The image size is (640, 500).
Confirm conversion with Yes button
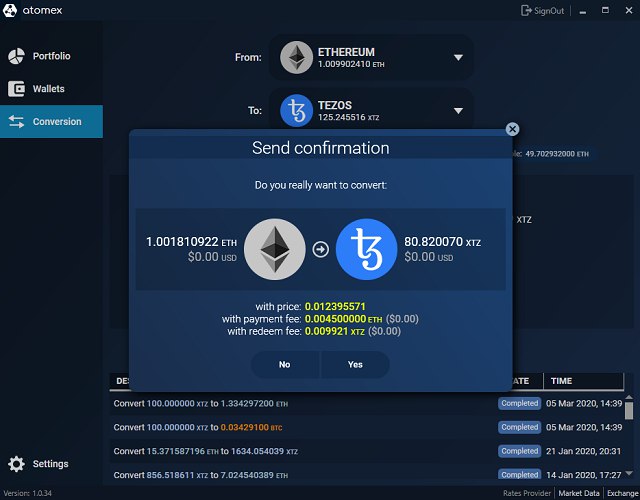point(355,364)
